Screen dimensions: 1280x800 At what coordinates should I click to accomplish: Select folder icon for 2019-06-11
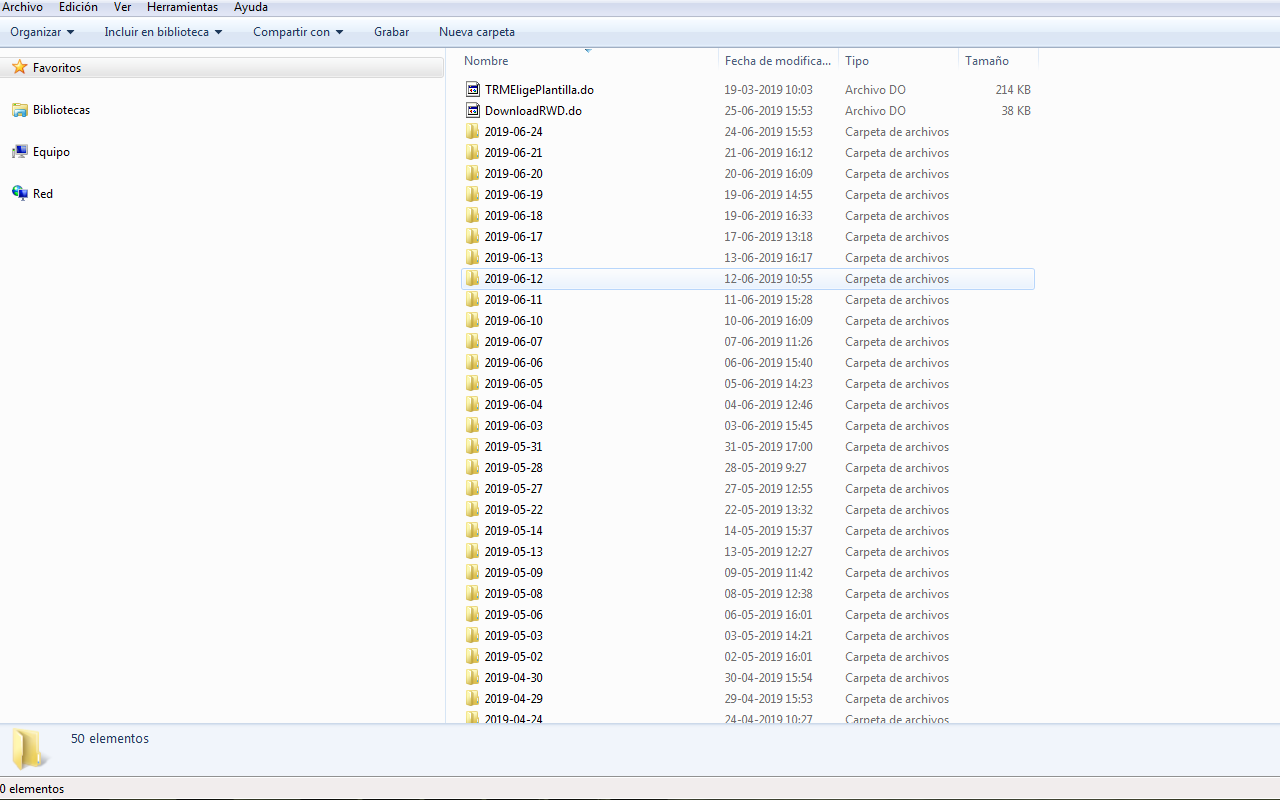click(473, 300)
